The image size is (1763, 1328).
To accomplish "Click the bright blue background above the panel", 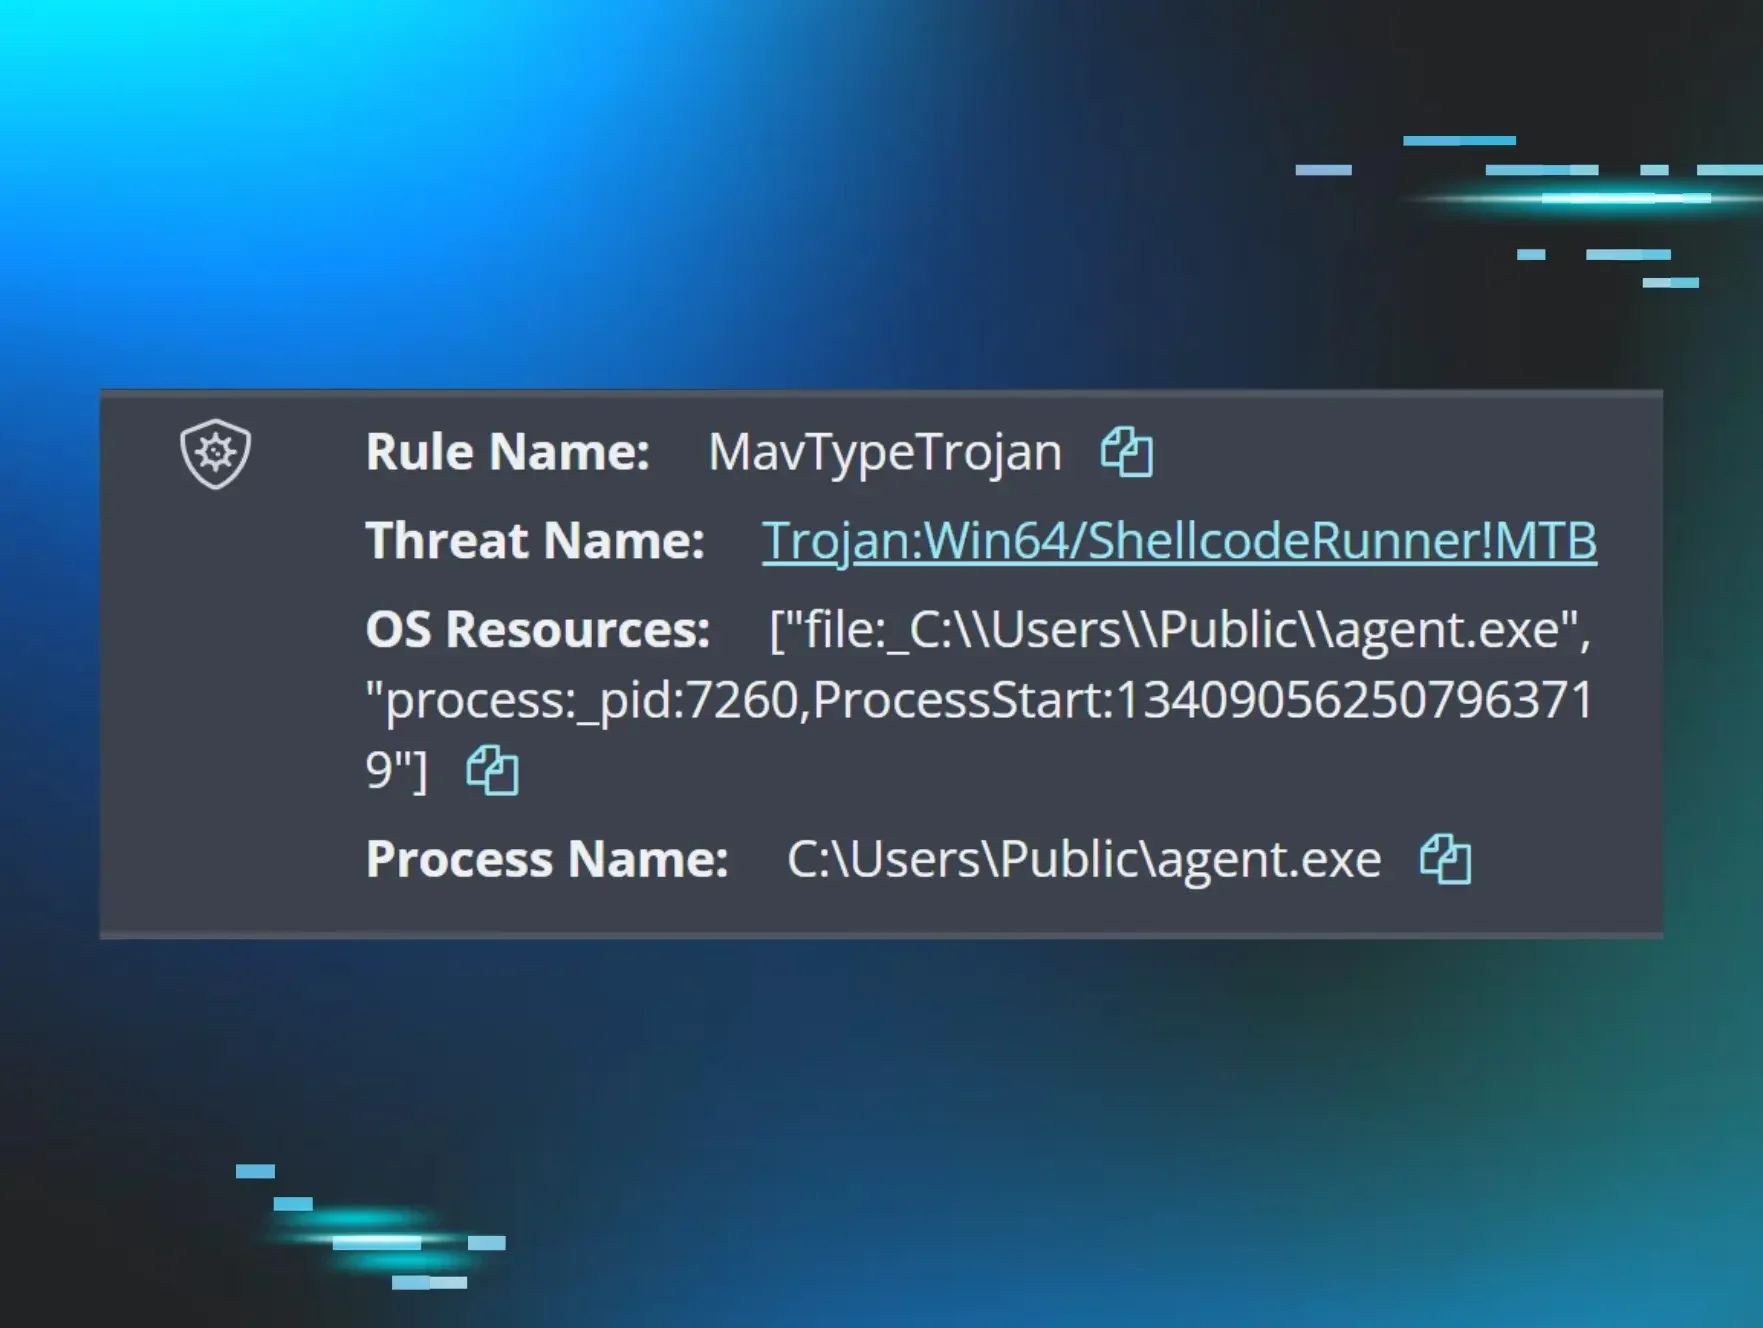I will point(500,200).
